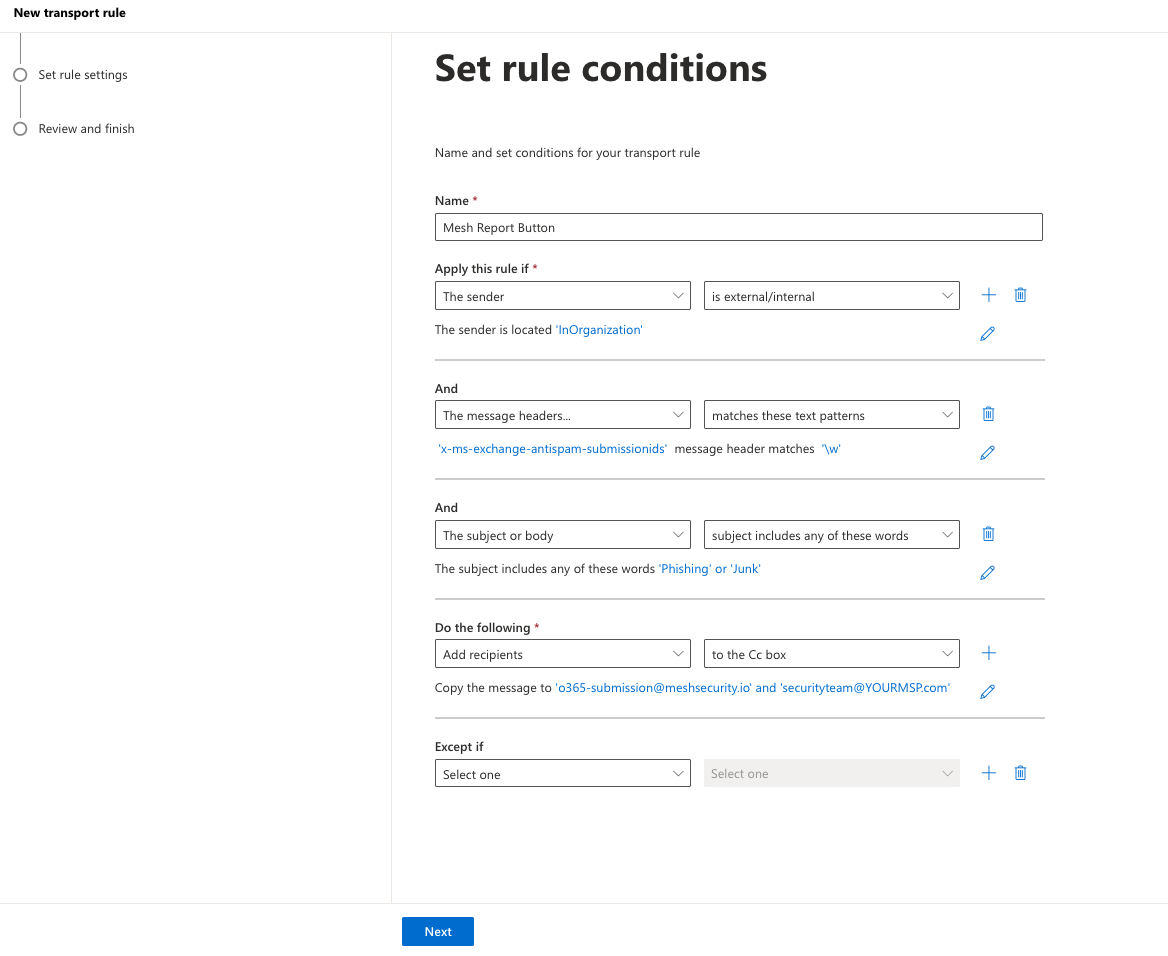Edit the Cc recipients with pencil icon
The width and height of the screenshot is (1168, 956).
987,691
